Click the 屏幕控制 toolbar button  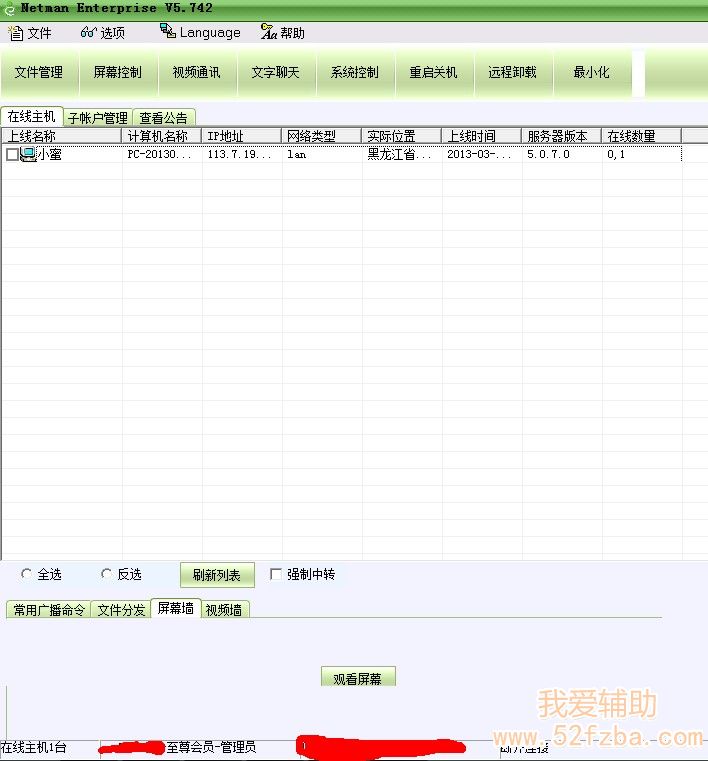click(x=118, y=73)
